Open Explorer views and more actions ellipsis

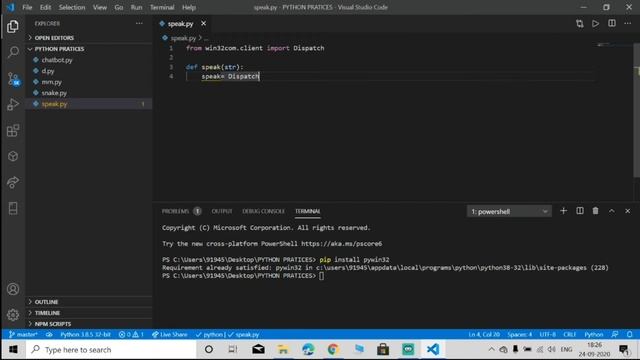click(139, 24)
